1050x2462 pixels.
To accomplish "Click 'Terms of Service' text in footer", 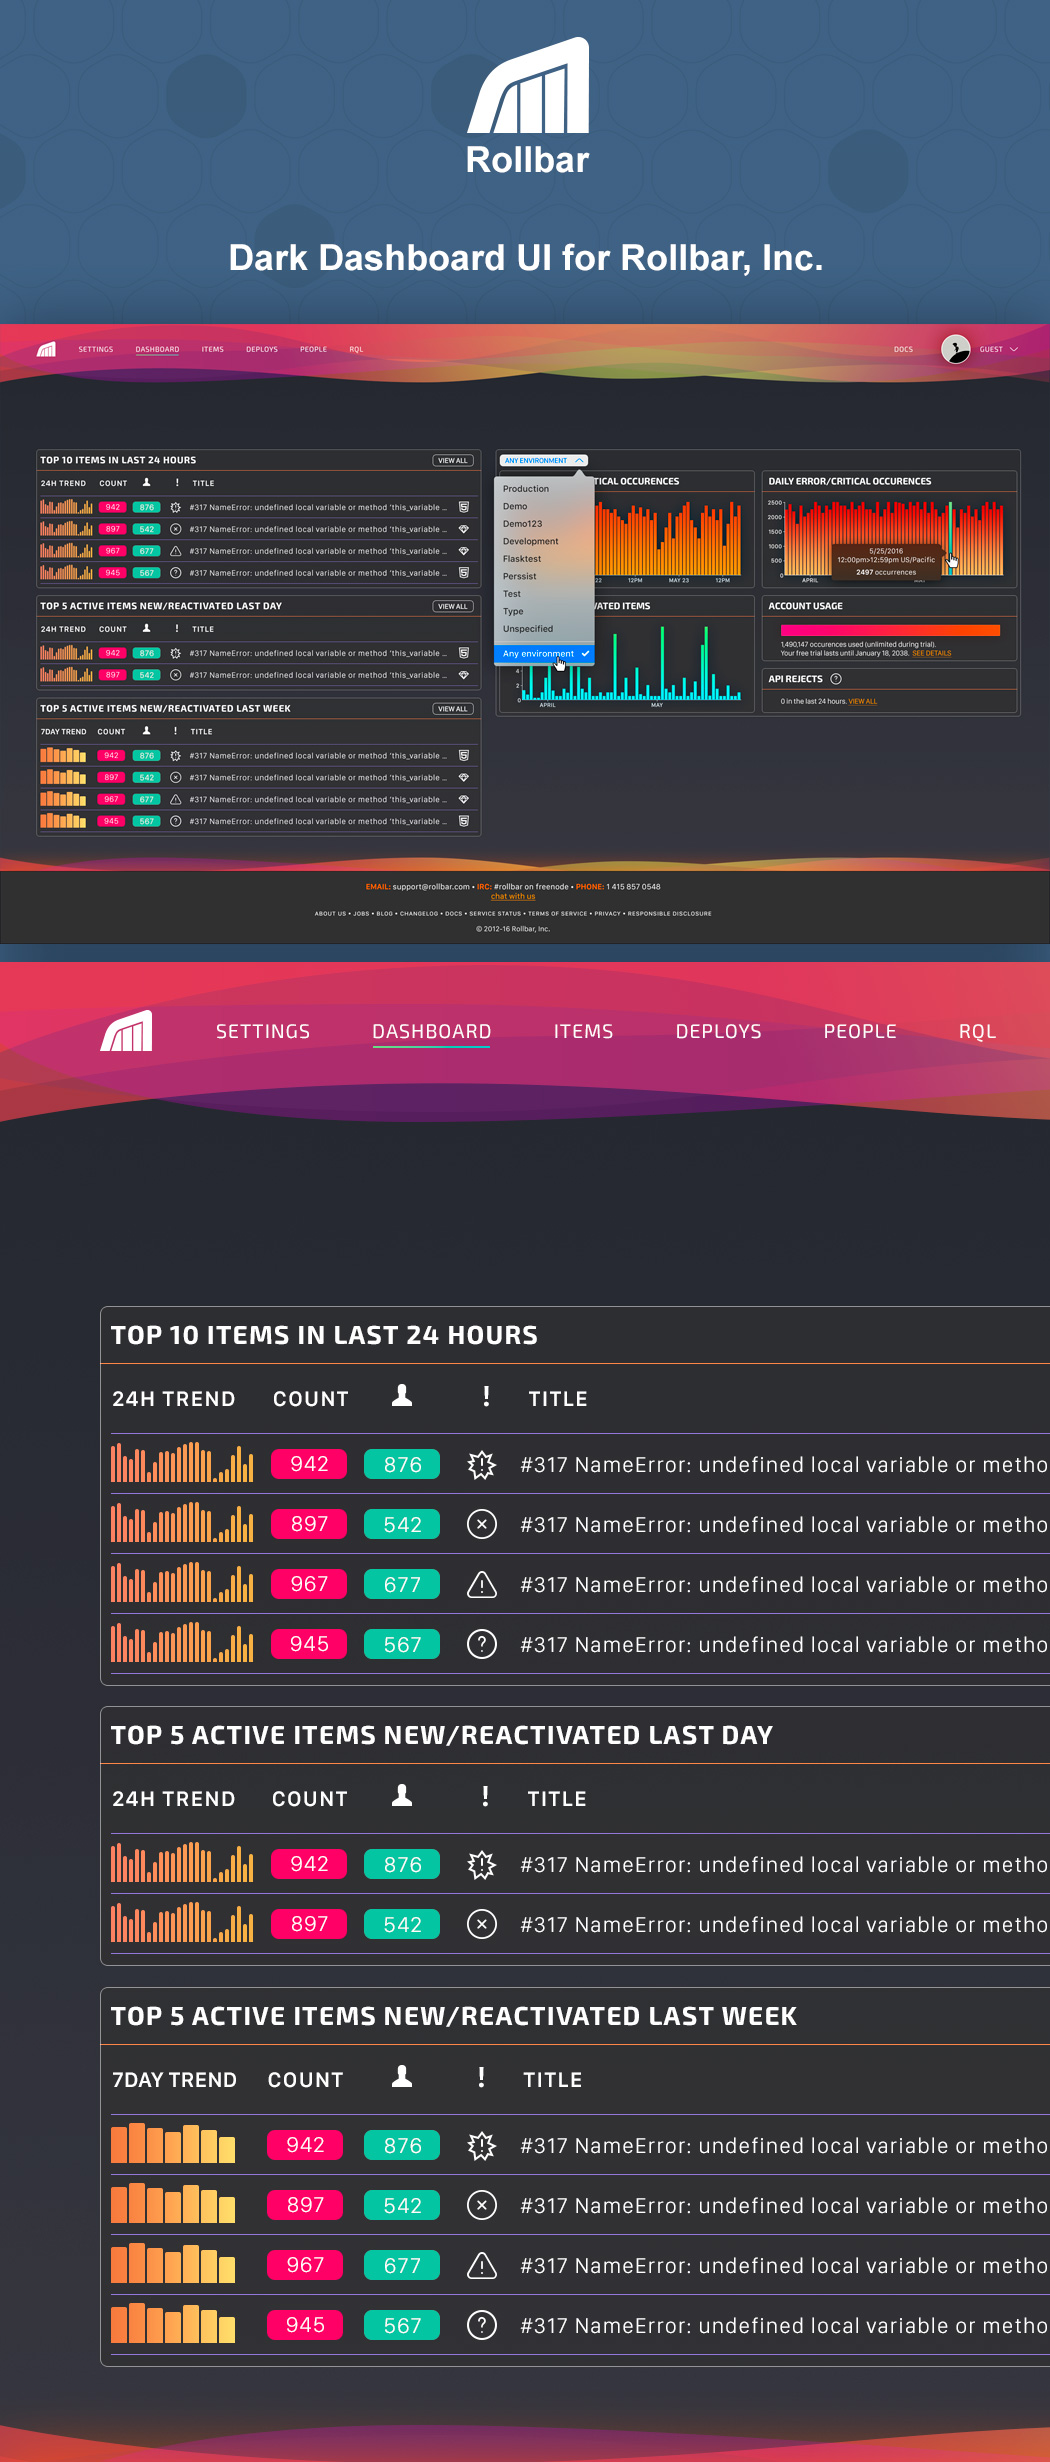I will (x=558, y=914).
